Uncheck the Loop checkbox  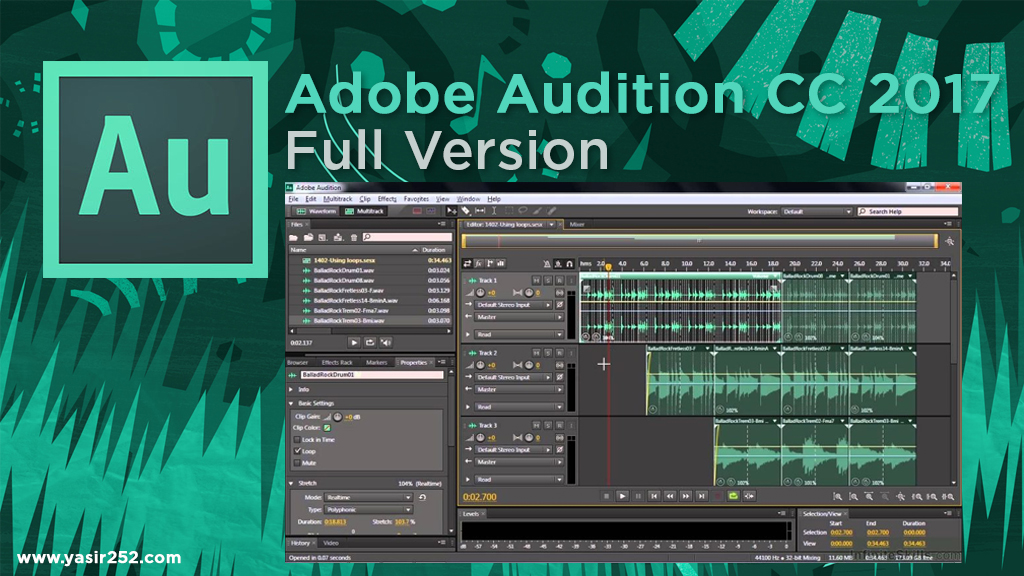click(x=297, y=451)
